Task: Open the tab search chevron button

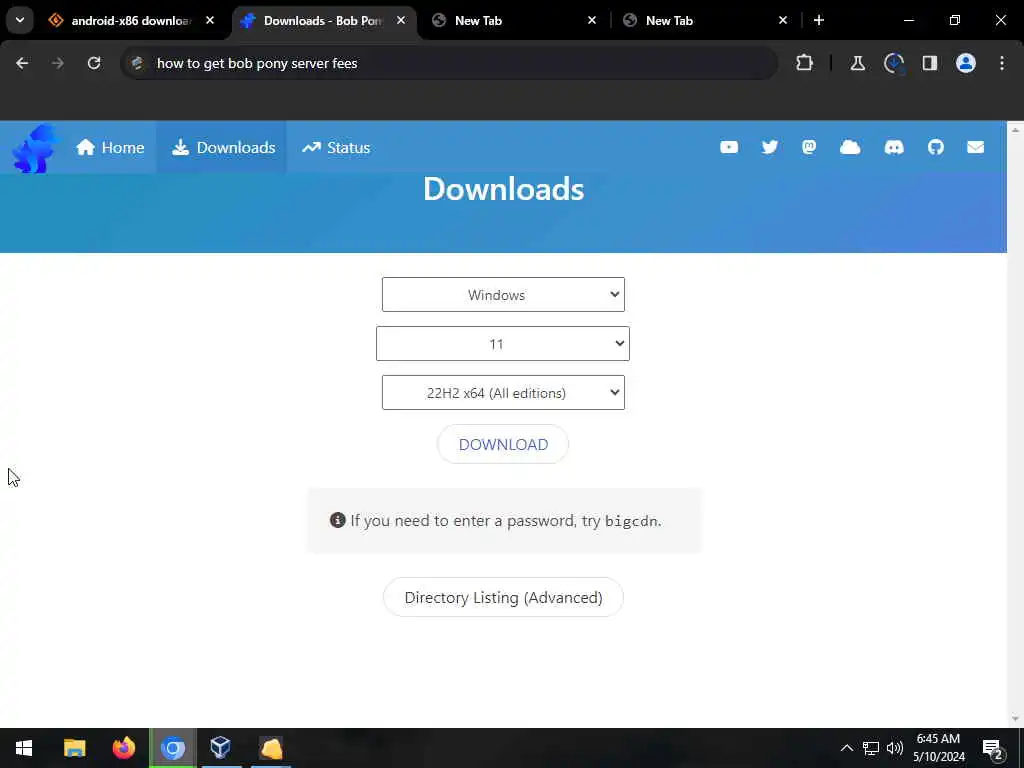Action: (20, 20)
